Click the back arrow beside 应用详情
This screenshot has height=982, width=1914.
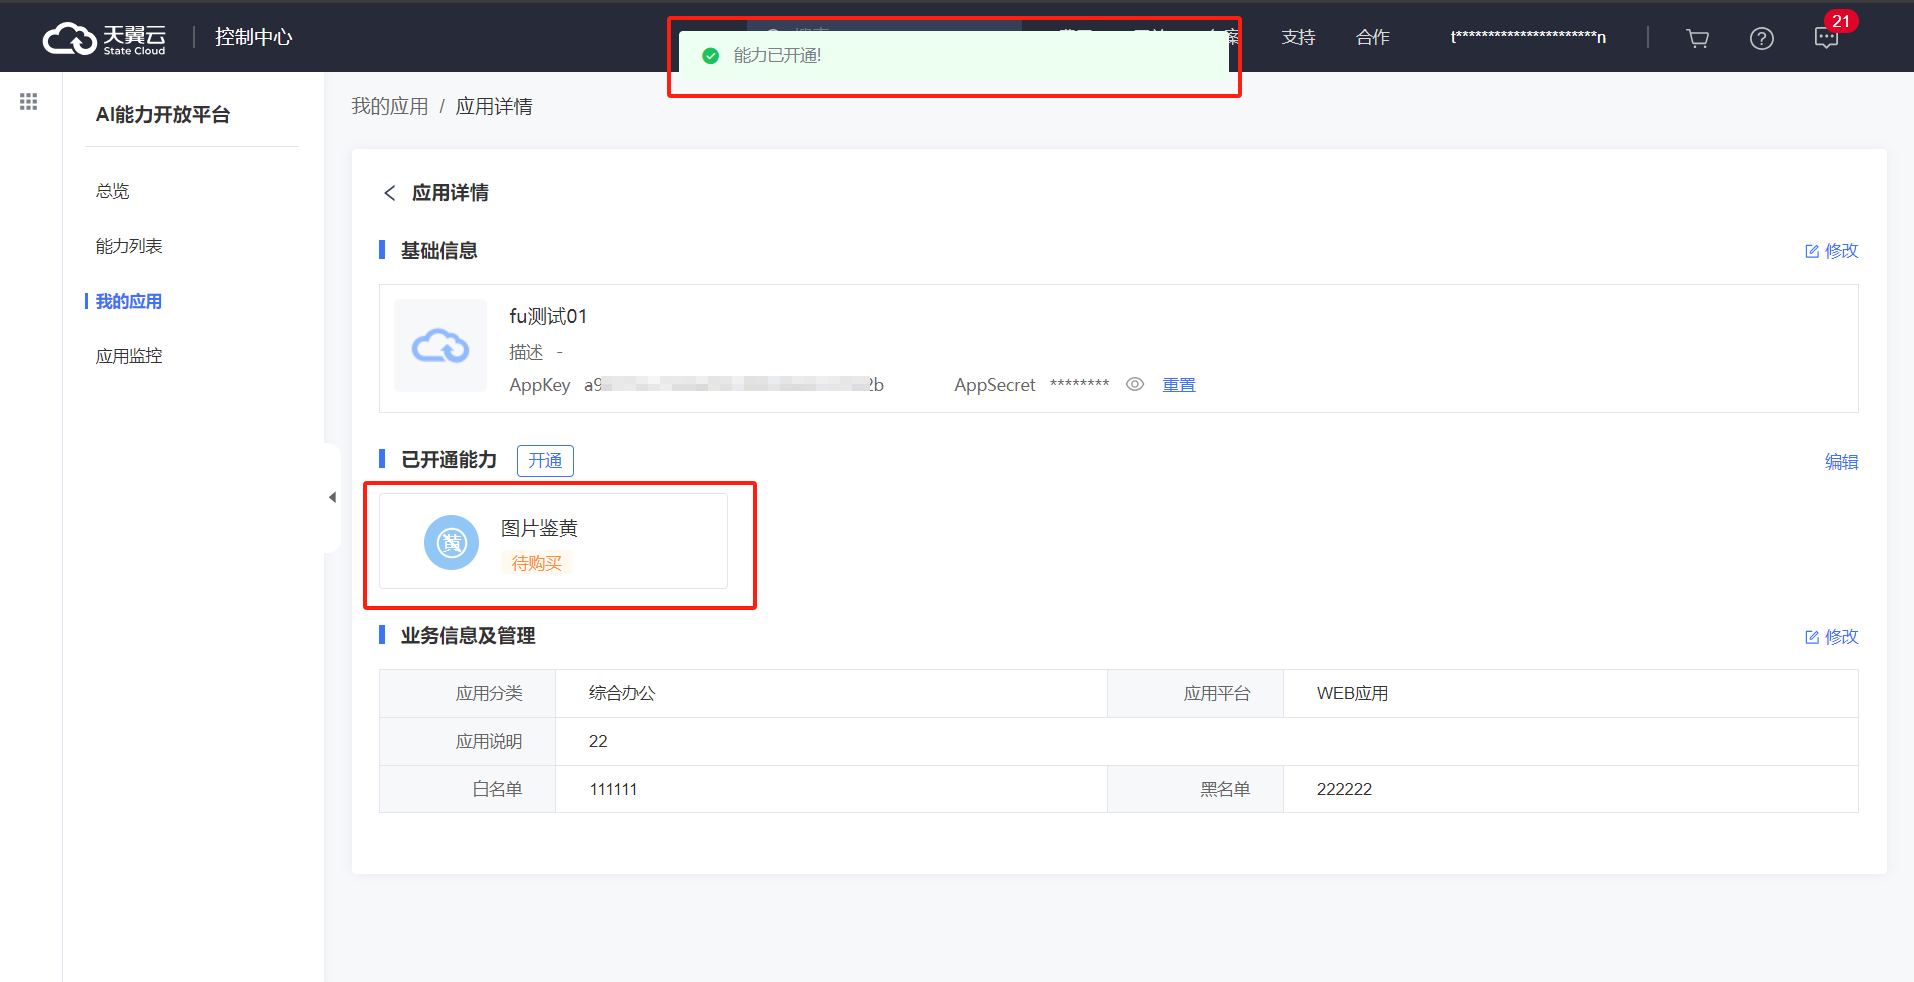coord(390,192)
